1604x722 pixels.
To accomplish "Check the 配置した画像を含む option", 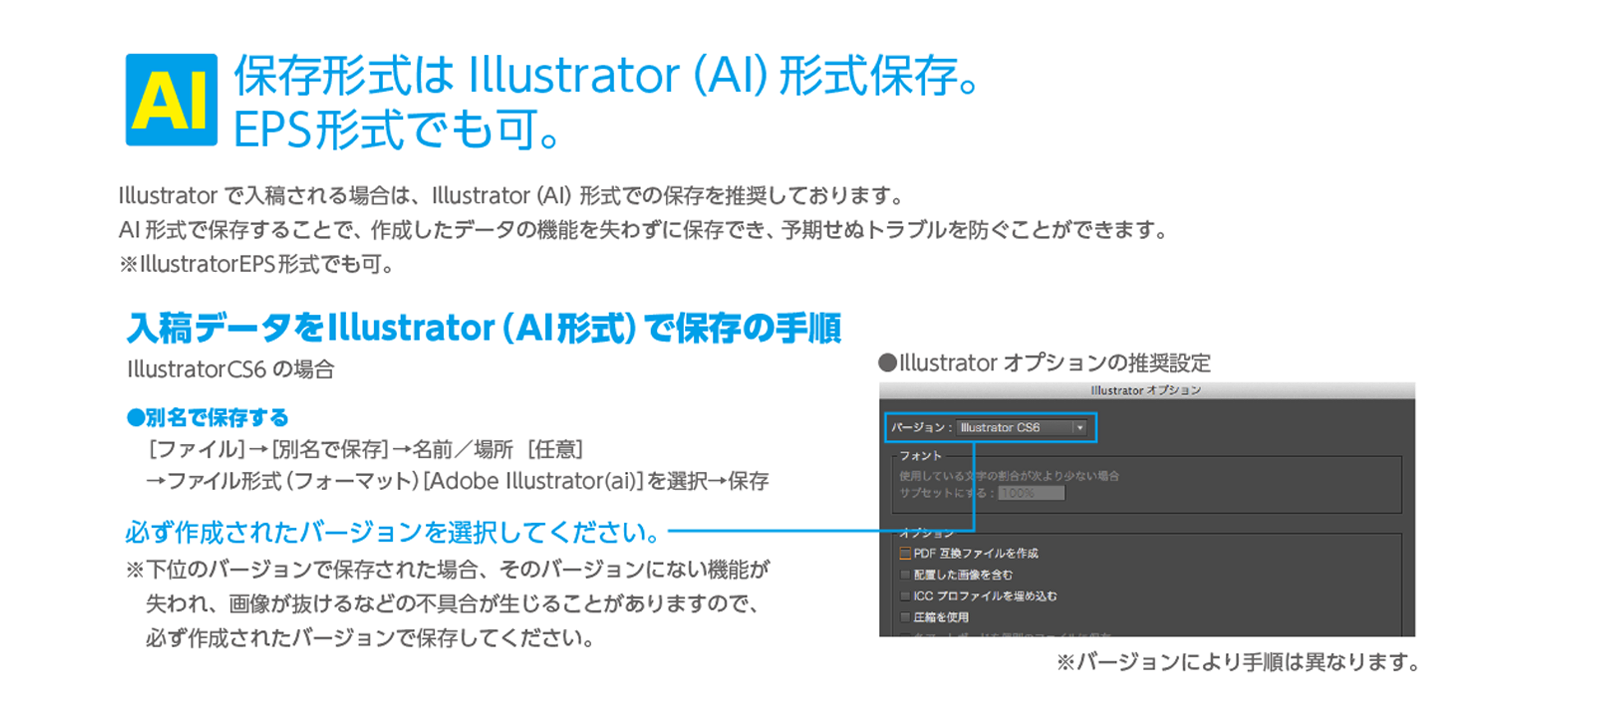I will (x=905, y=575).
